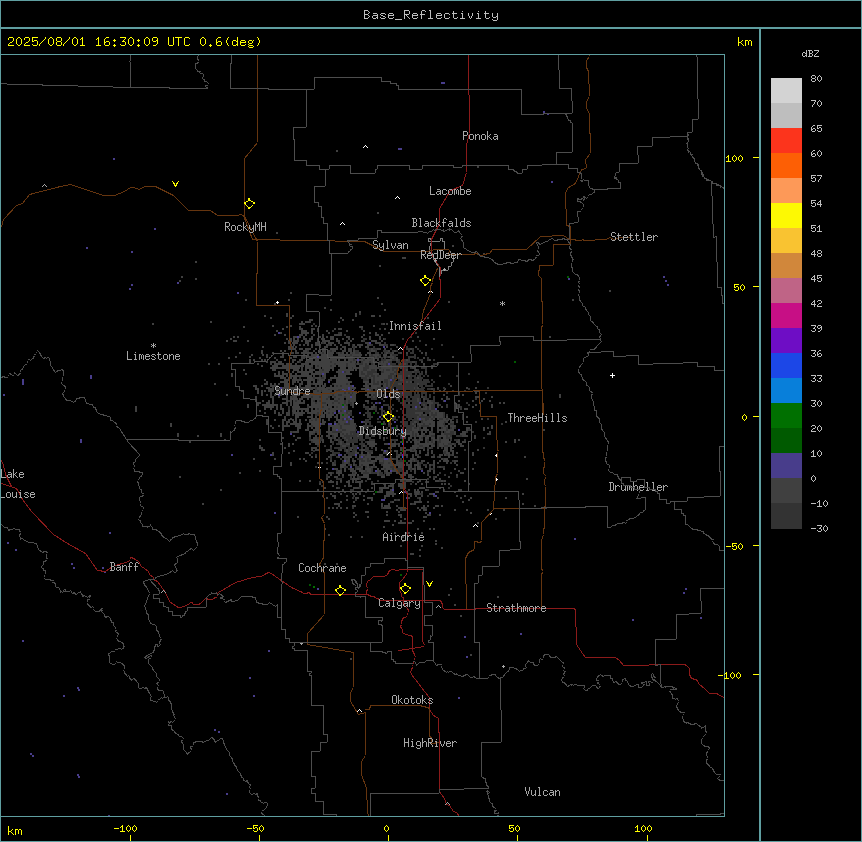Screen dimensions: 862x842
Task: Click the dBZ legend heading
Action: pos(810,53)
